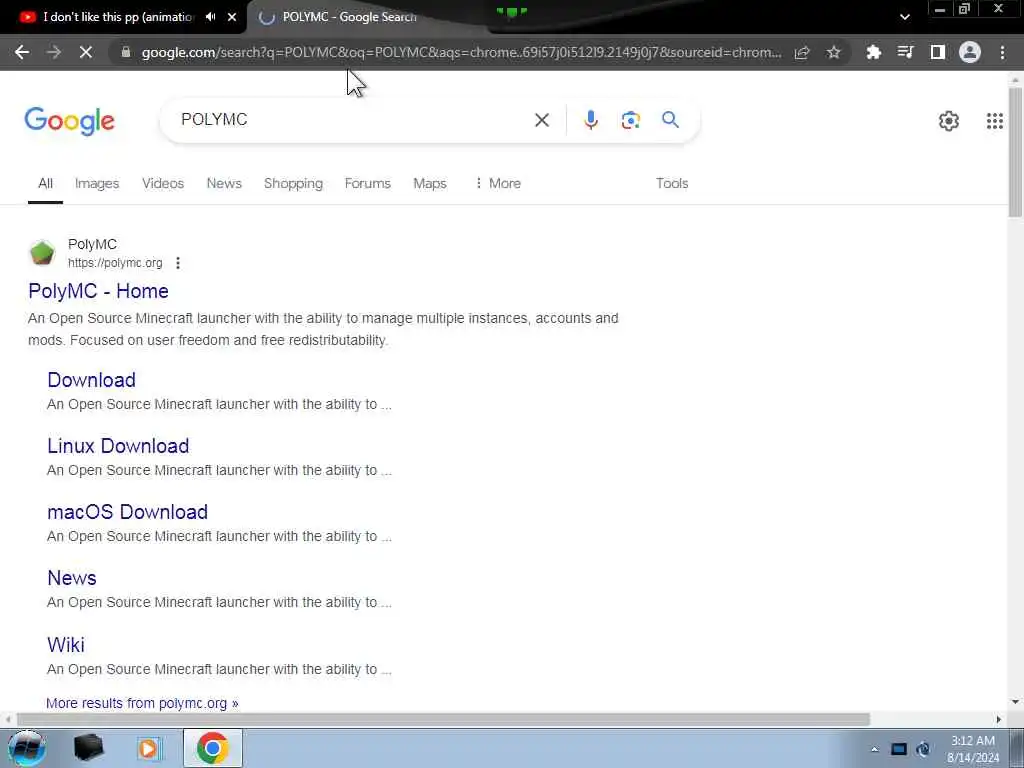Viewport: 1024px width, 768px height.
Task: Open the Google apps grid
Action: [x=994, y=121]
